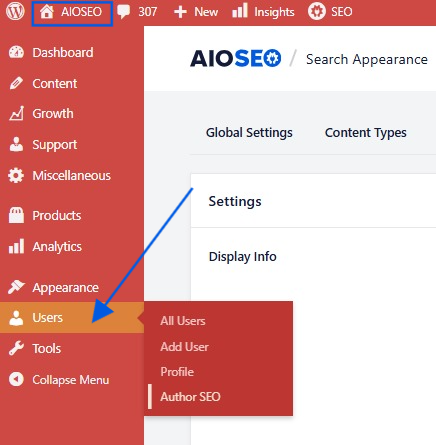Open the 307 pending comments count
This screenshot has height=445, width=436.
[148, 12]
